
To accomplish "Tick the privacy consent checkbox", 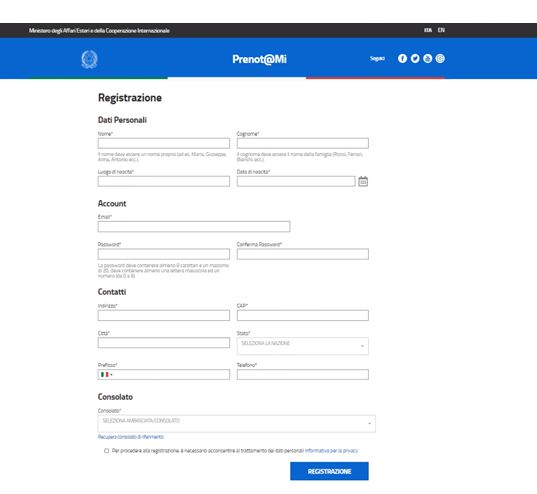I will tap(107, 450).
